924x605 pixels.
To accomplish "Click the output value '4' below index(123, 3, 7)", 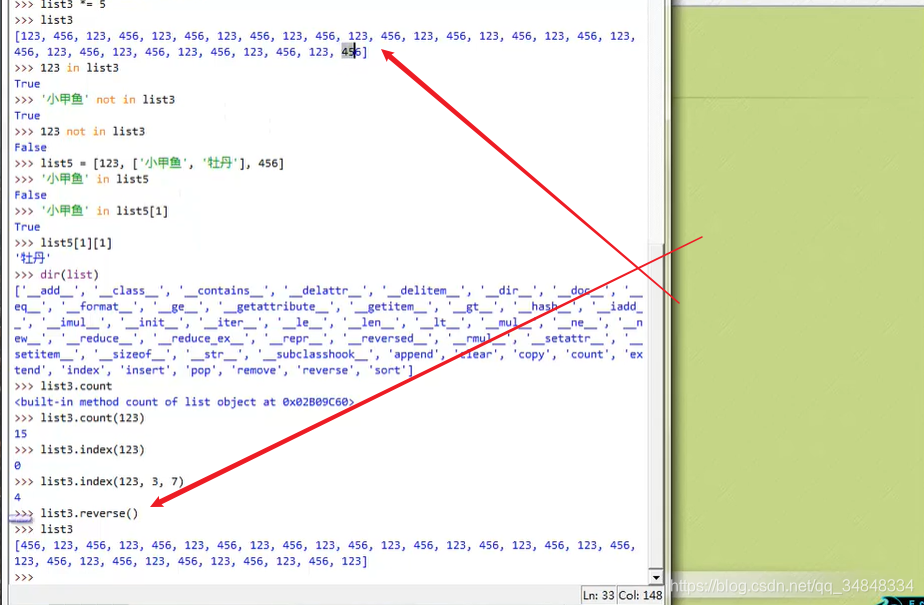I will 18,497.
